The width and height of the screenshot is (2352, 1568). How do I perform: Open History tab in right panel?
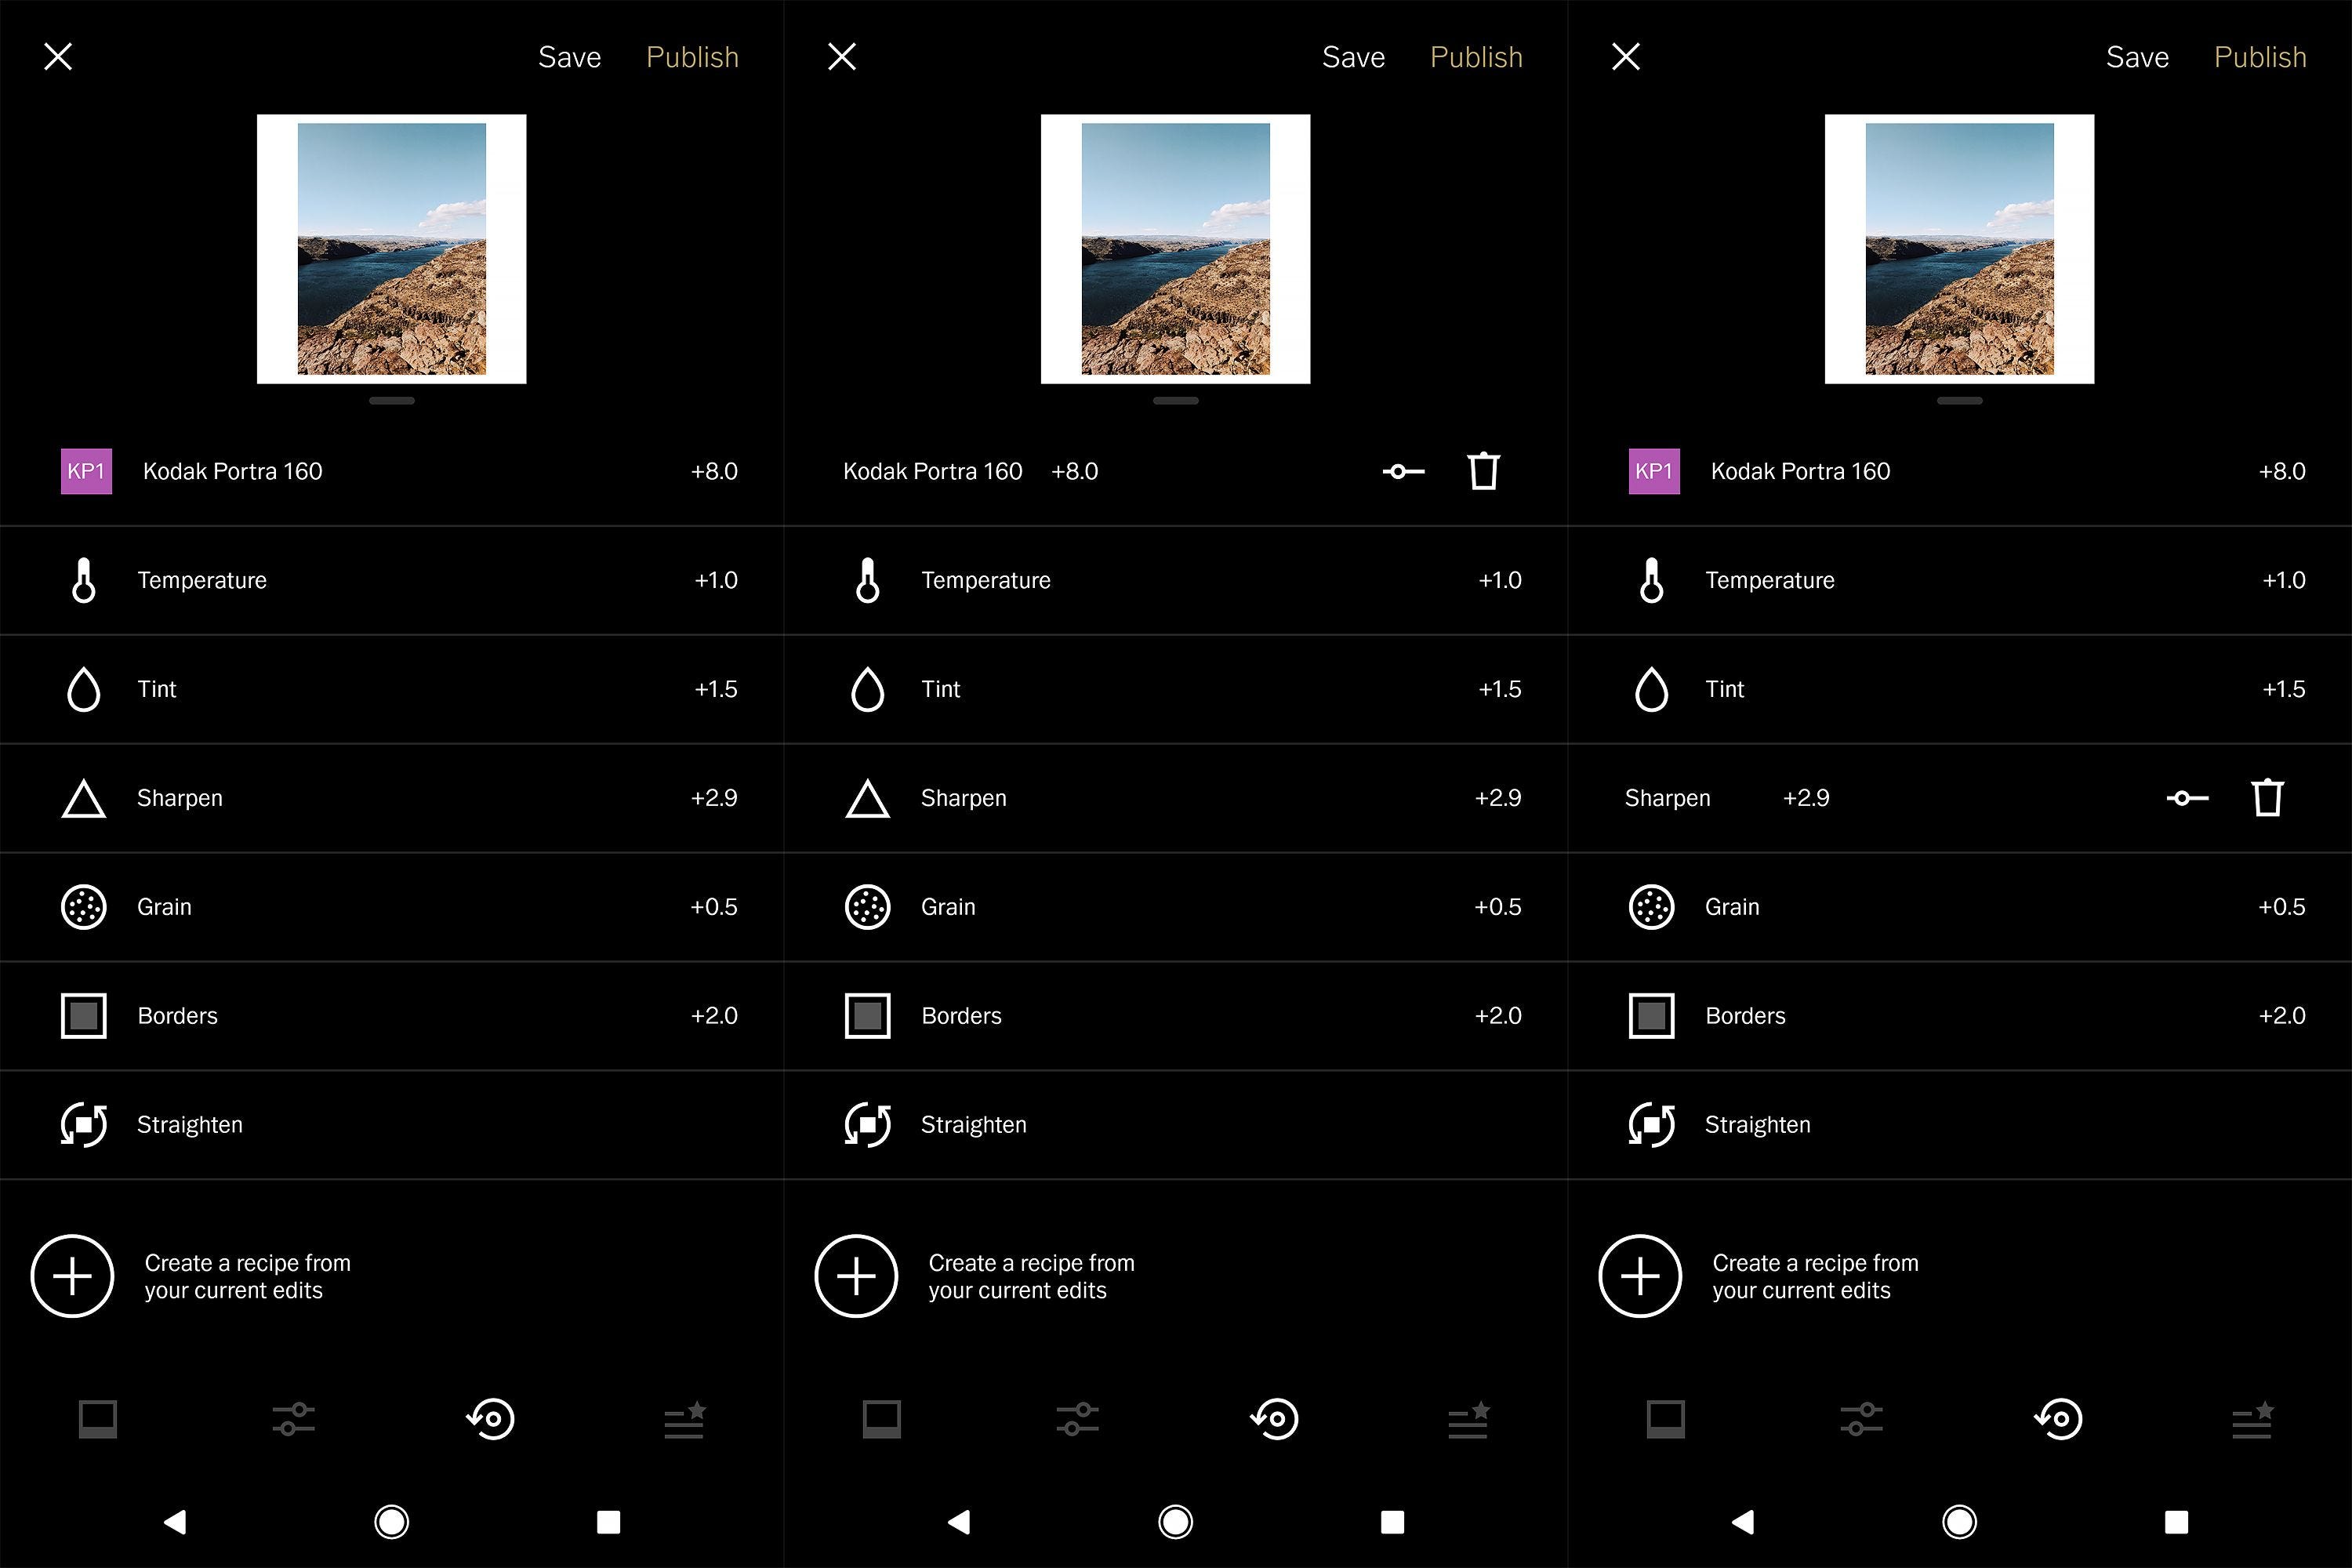click(x=2058, y=1419)
